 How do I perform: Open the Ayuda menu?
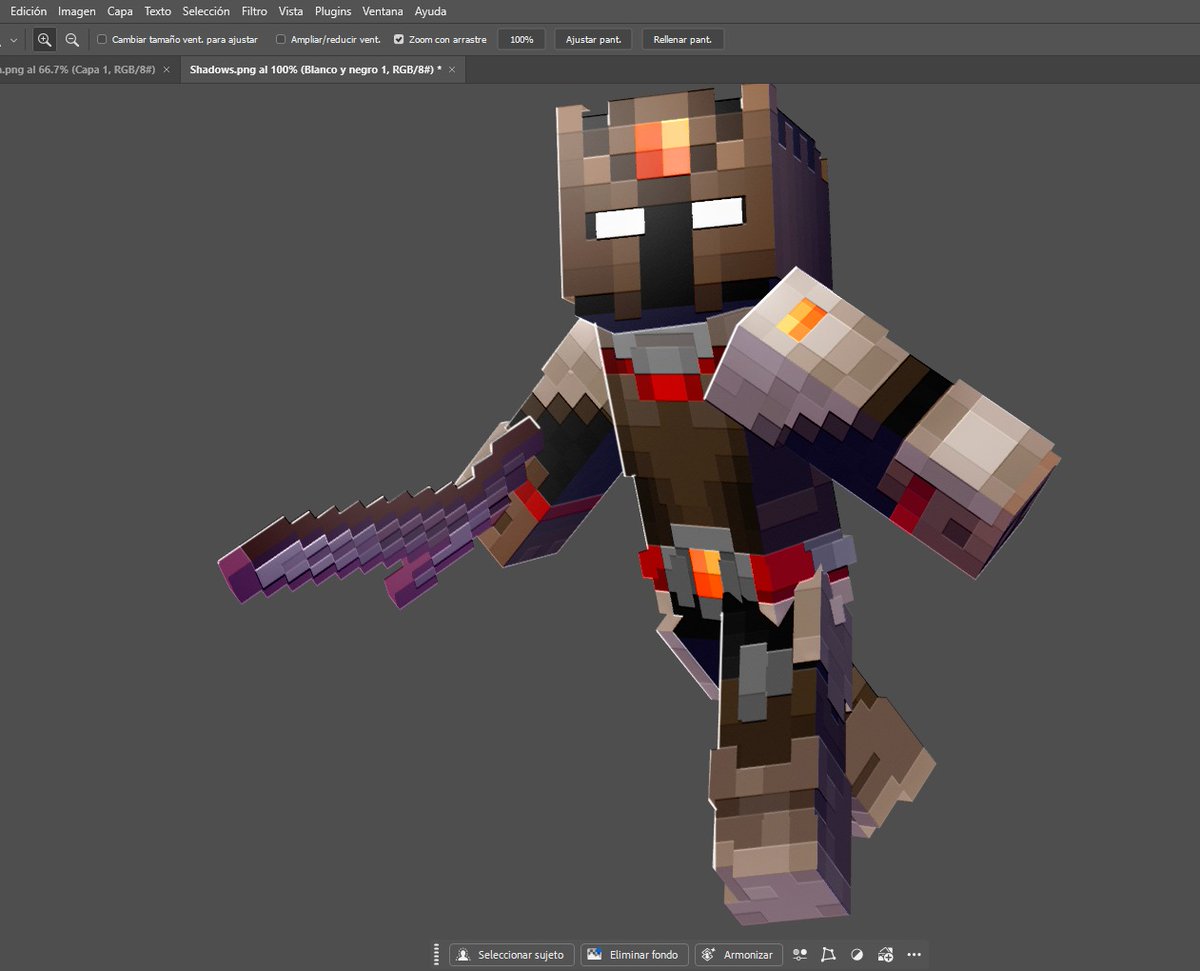pyautogui.click(x=430, y=11)
